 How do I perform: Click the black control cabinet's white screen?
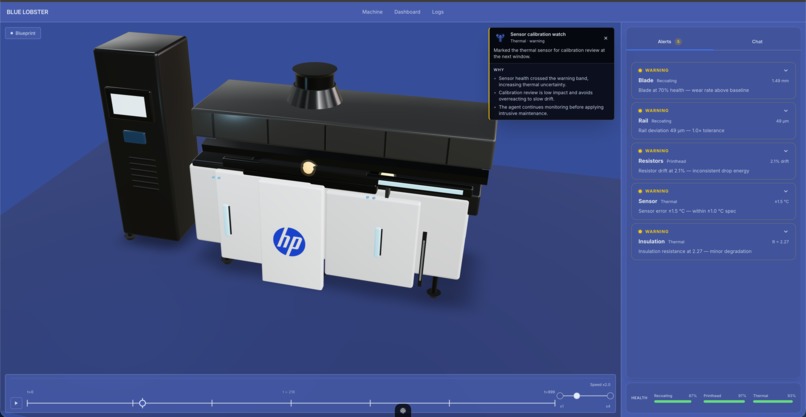[129, 105]
